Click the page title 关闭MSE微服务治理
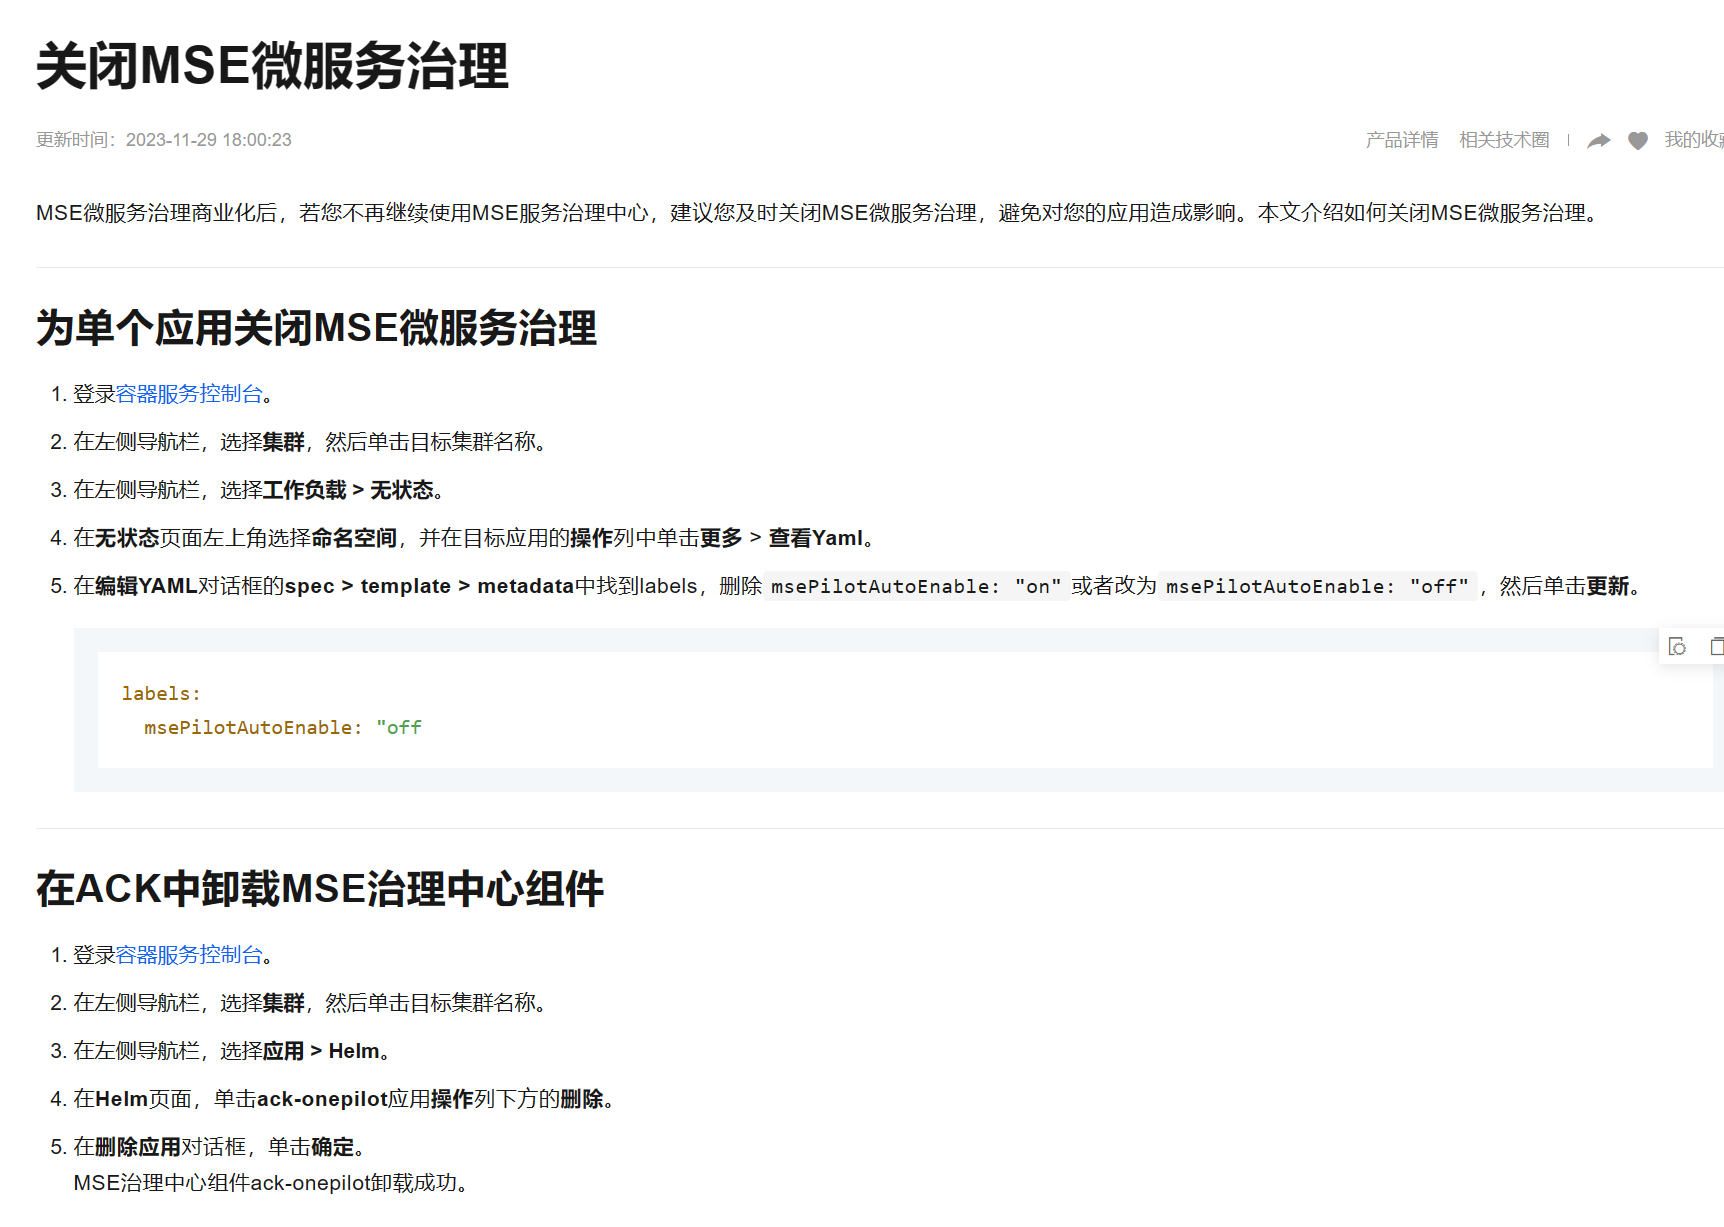 pyautogui.click(x=272, y=66)
